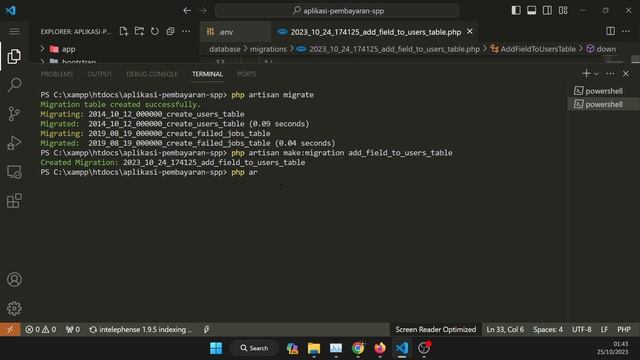Screen dimensions: 640x360
Task: Open the .env editor tab
Action: pyautogui.click(x=235, y=32)
